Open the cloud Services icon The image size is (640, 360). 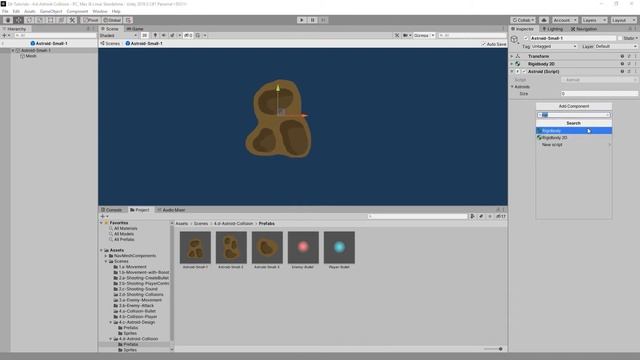click(544, 20)
